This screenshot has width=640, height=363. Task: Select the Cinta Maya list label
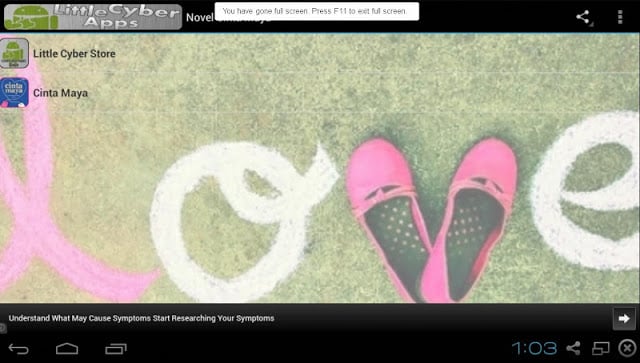coord(60,93)
